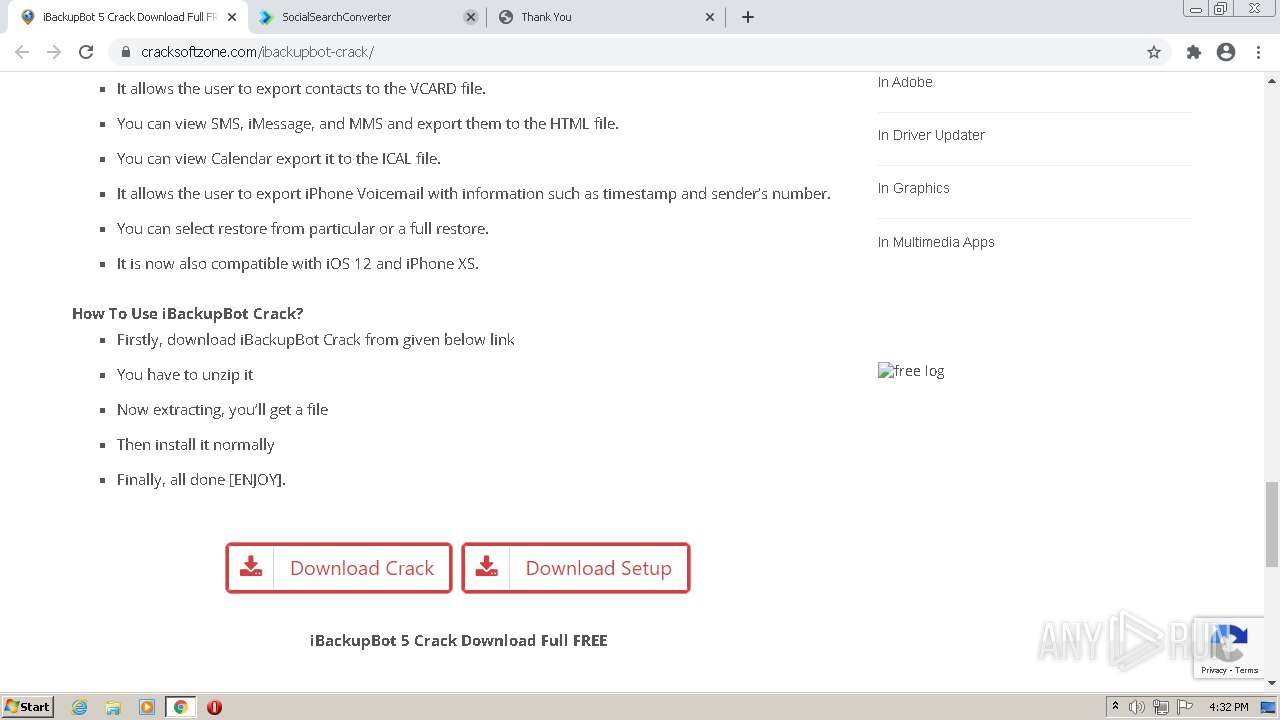The width and height of the screenshot is (1280, 720).
Task: Open the In Adobe category link
Action: [x=905, y=82]
